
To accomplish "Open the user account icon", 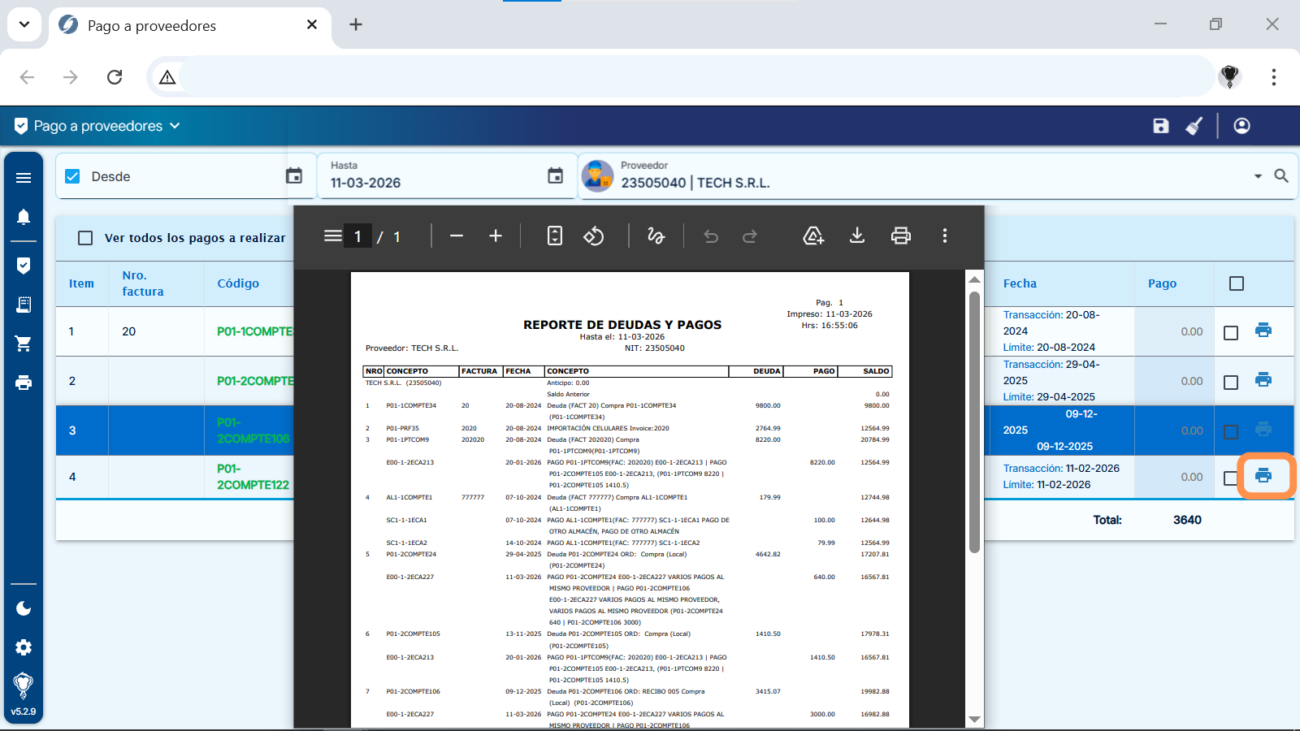I will [x=1242, y=126].
